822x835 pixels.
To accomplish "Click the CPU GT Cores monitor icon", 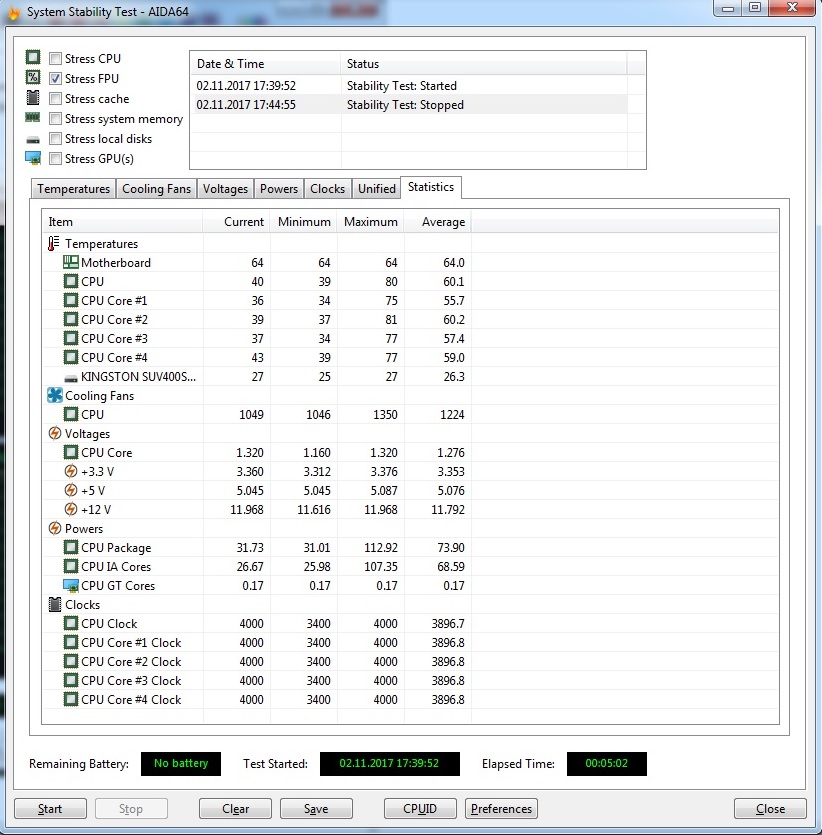I will coord(71,586).
